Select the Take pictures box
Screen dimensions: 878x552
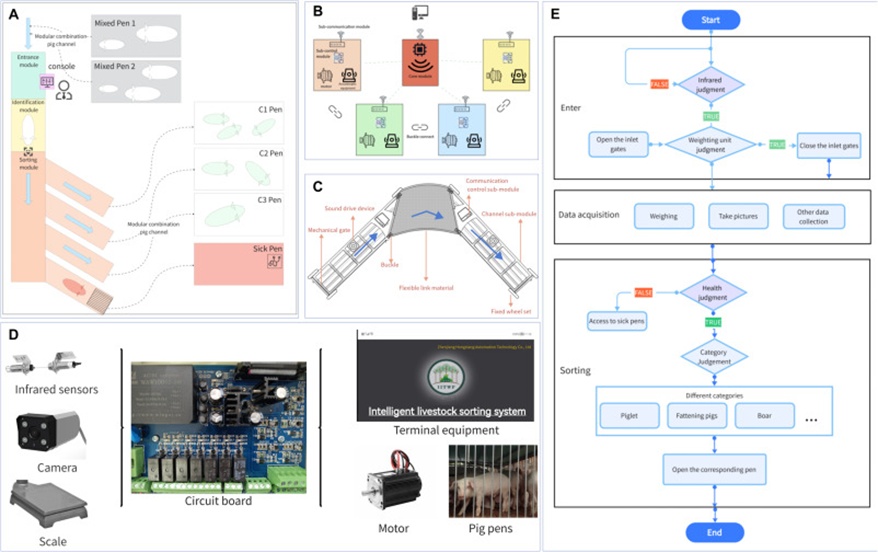[738, 216]
